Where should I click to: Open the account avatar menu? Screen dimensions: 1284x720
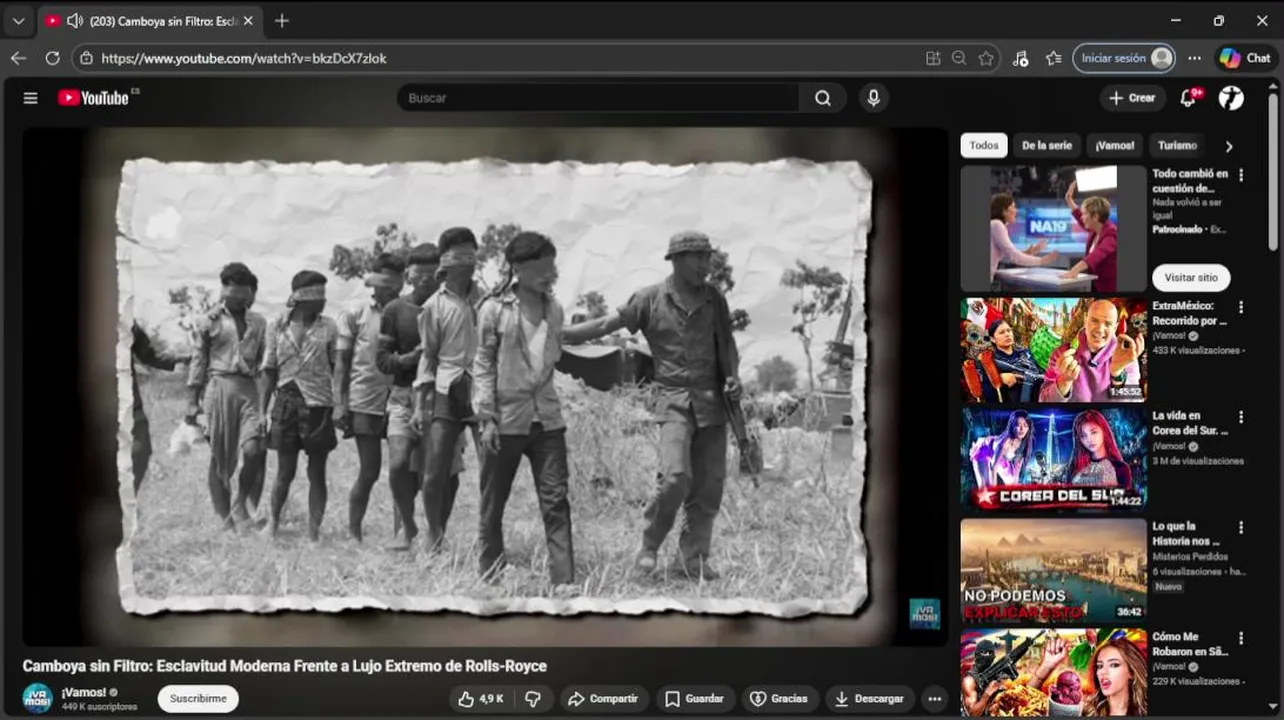1231,98
